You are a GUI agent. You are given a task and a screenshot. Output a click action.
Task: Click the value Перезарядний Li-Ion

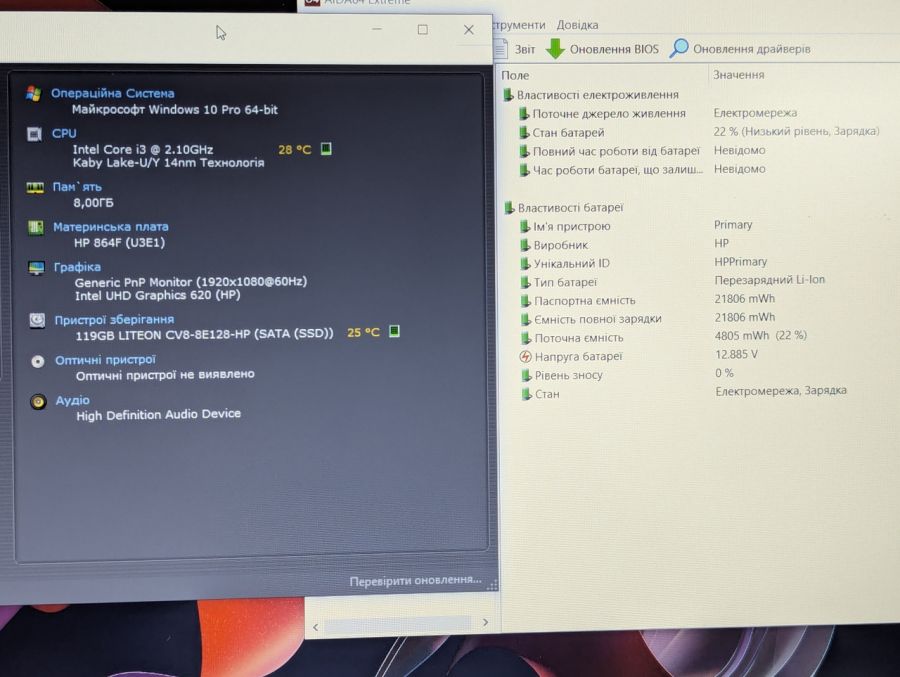tap(770, 280)
